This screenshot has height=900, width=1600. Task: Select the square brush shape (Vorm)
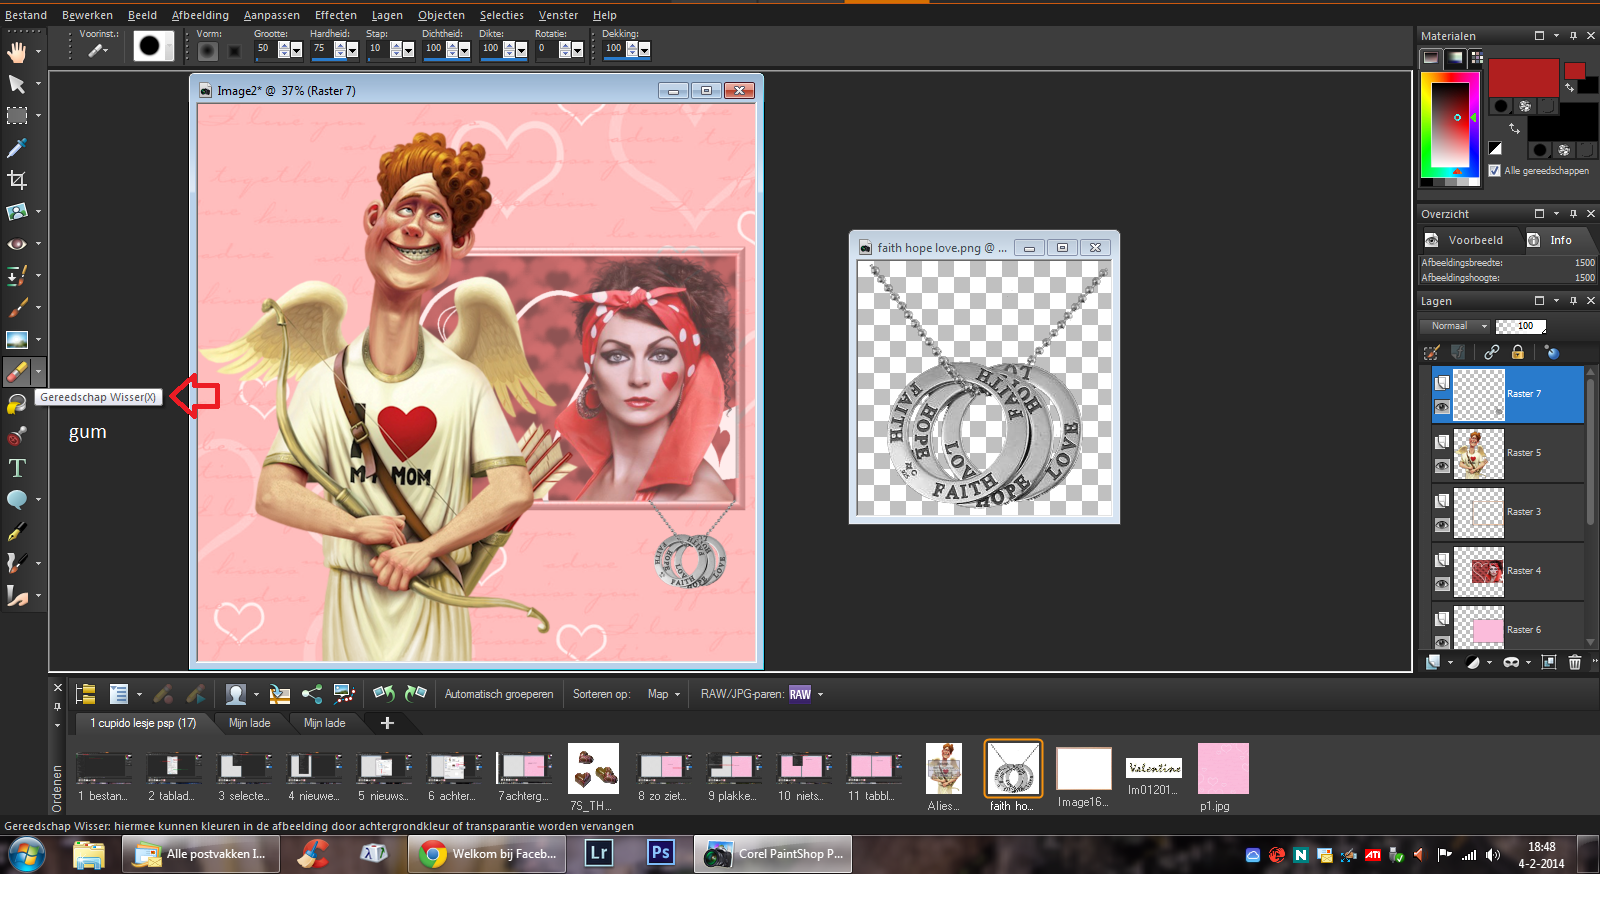[x=234, y=51]
